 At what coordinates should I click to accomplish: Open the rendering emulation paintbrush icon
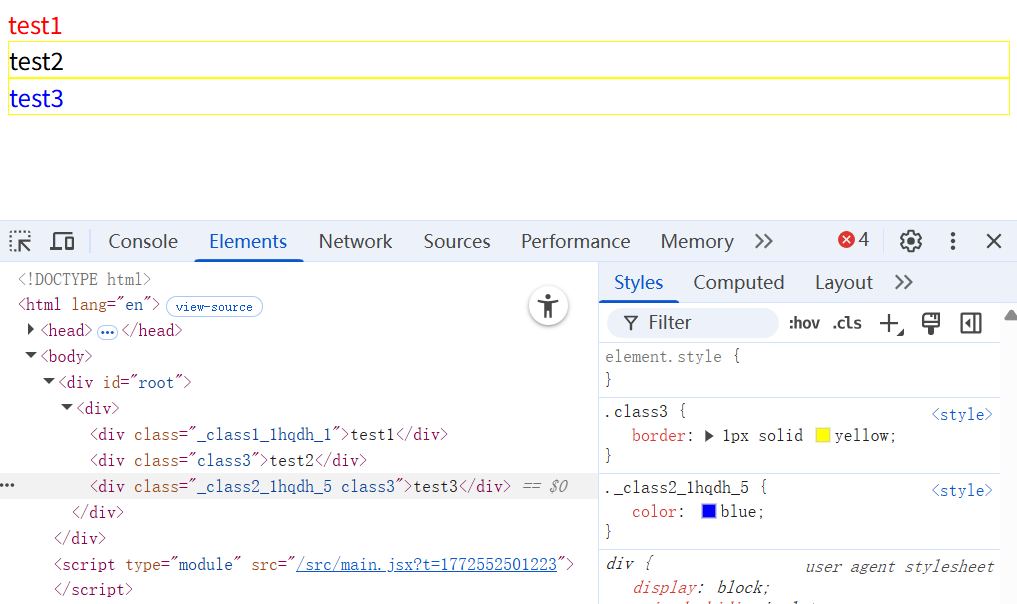[x=931, y=323]
